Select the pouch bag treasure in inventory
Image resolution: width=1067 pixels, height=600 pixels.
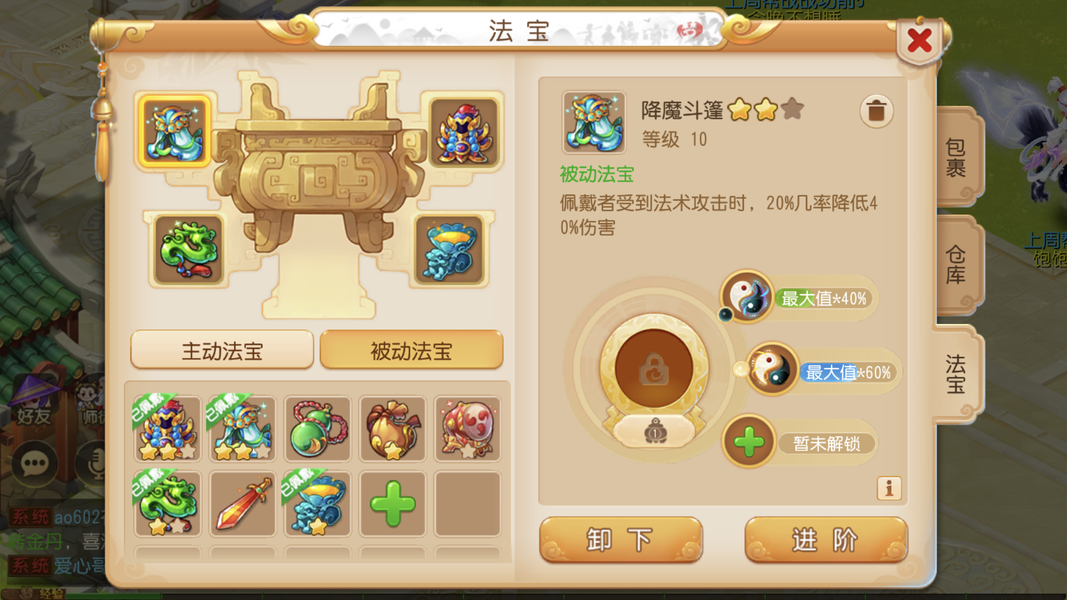pyautogui.click(x=393, y=429)
